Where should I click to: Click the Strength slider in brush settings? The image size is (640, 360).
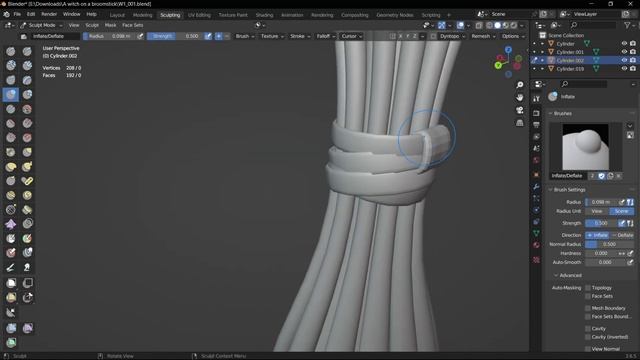[x=601, y=224]
